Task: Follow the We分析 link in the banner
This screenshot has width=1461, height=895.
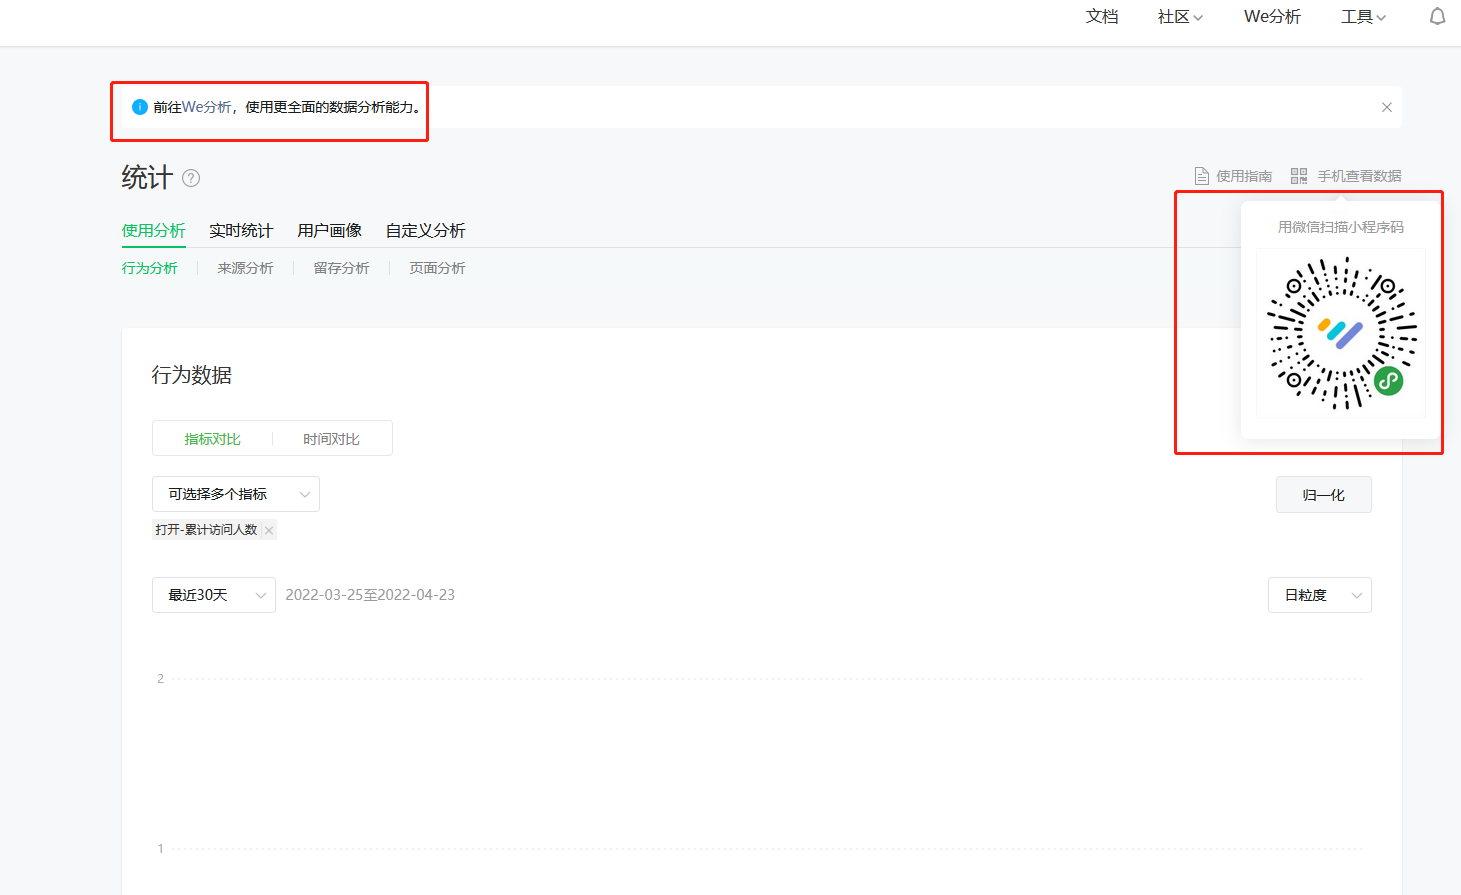Action: point(206,107)
